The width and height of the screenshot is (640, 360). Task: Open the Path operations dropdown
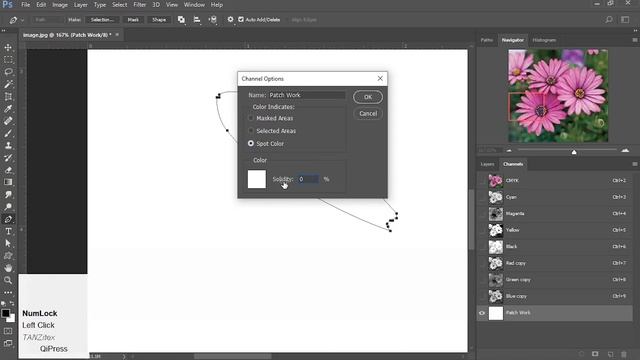click(x=181, y=20)
